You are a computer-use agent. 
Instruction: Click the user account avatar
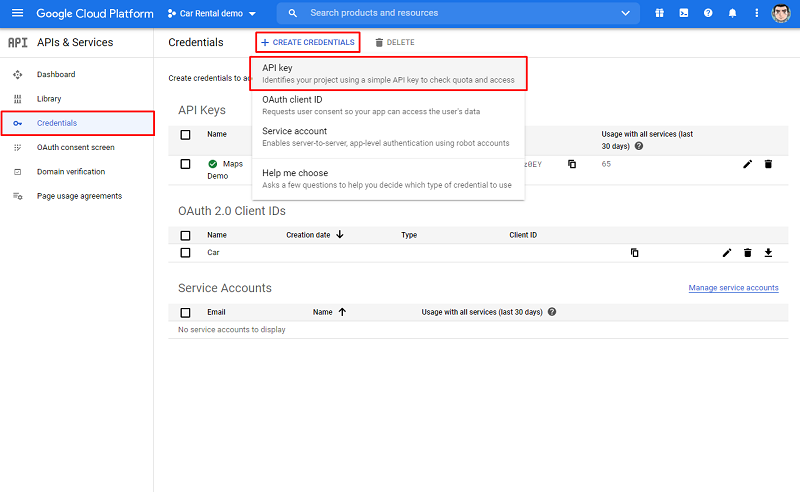(781, 13)
